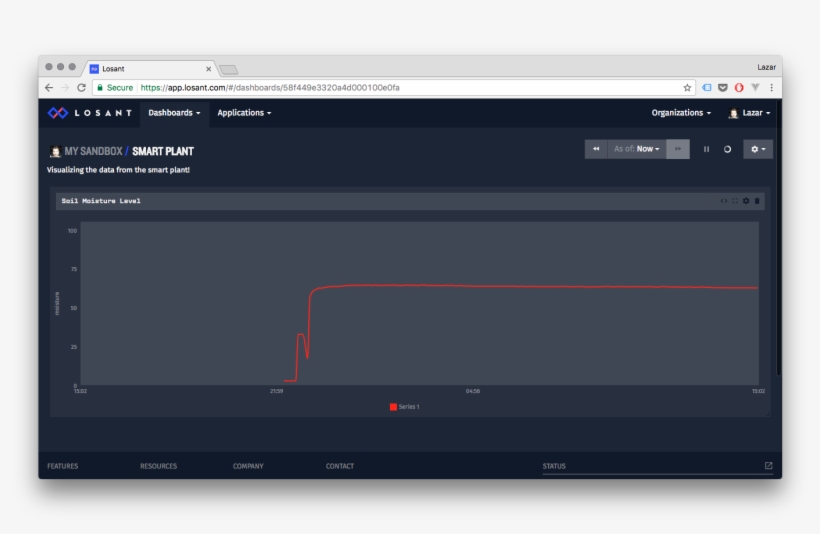Click the embed code icon on Soil Moisture block

tap(724, 201)
